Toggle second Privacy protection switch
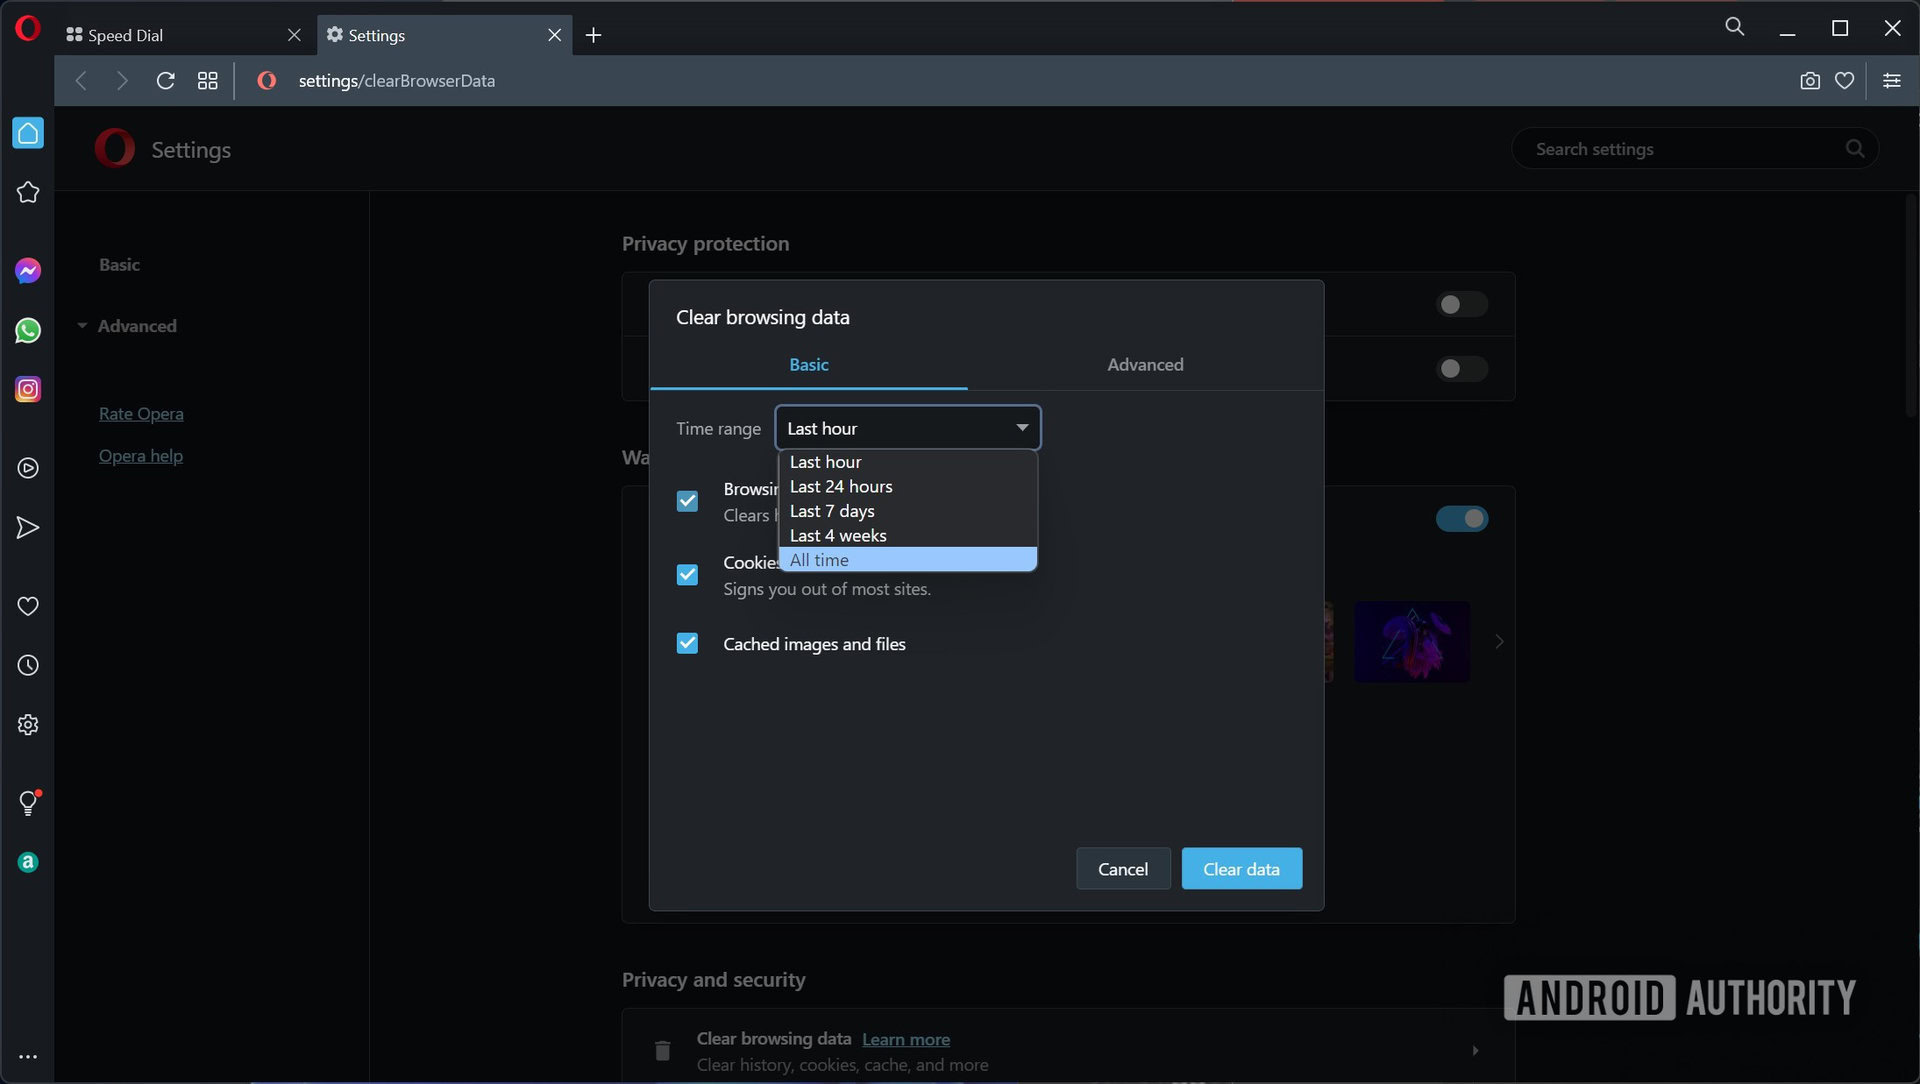The height and width of the screenshot is (1084, 1920). (x=1462, y=369)
